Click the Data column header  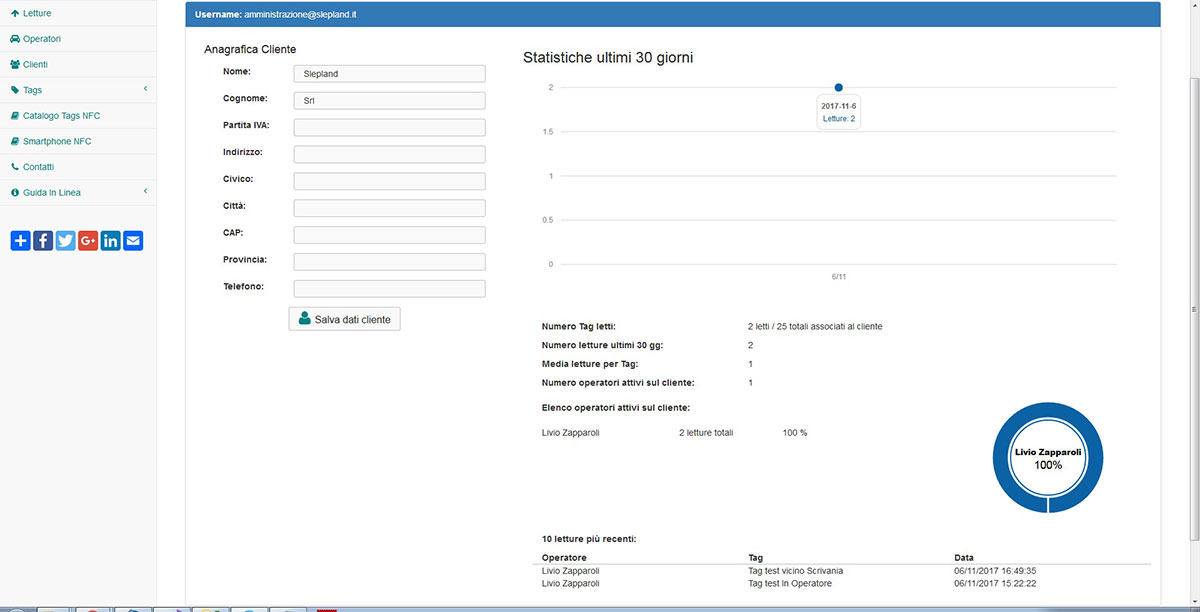coord(964,557)
